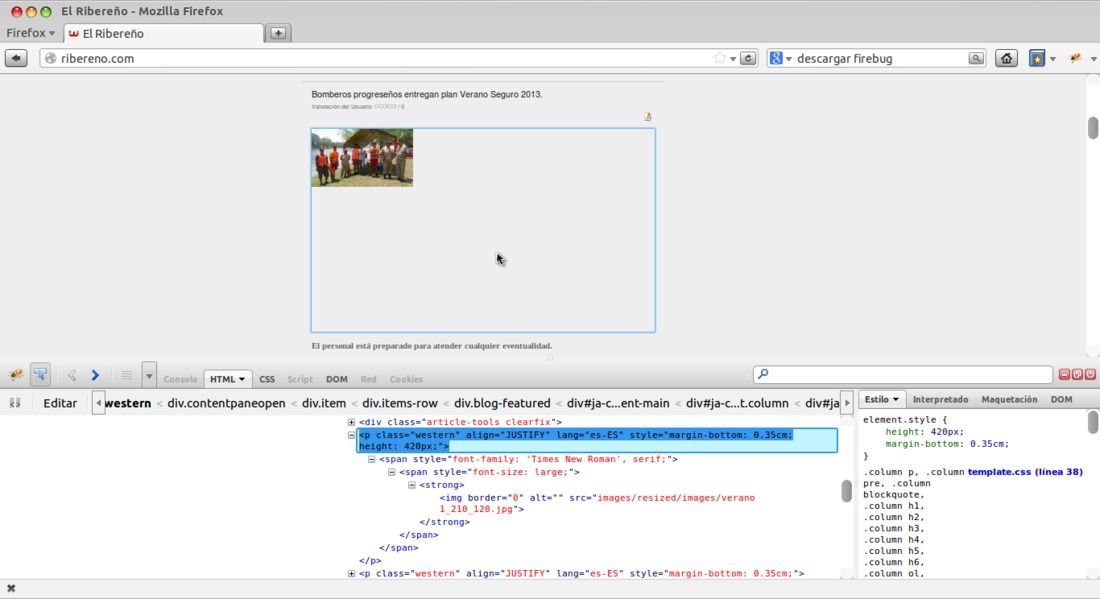The width and height of the screenshot is (1100, 599).
Task: Bookmark this page with the star icon
Action: coord(719,58)
